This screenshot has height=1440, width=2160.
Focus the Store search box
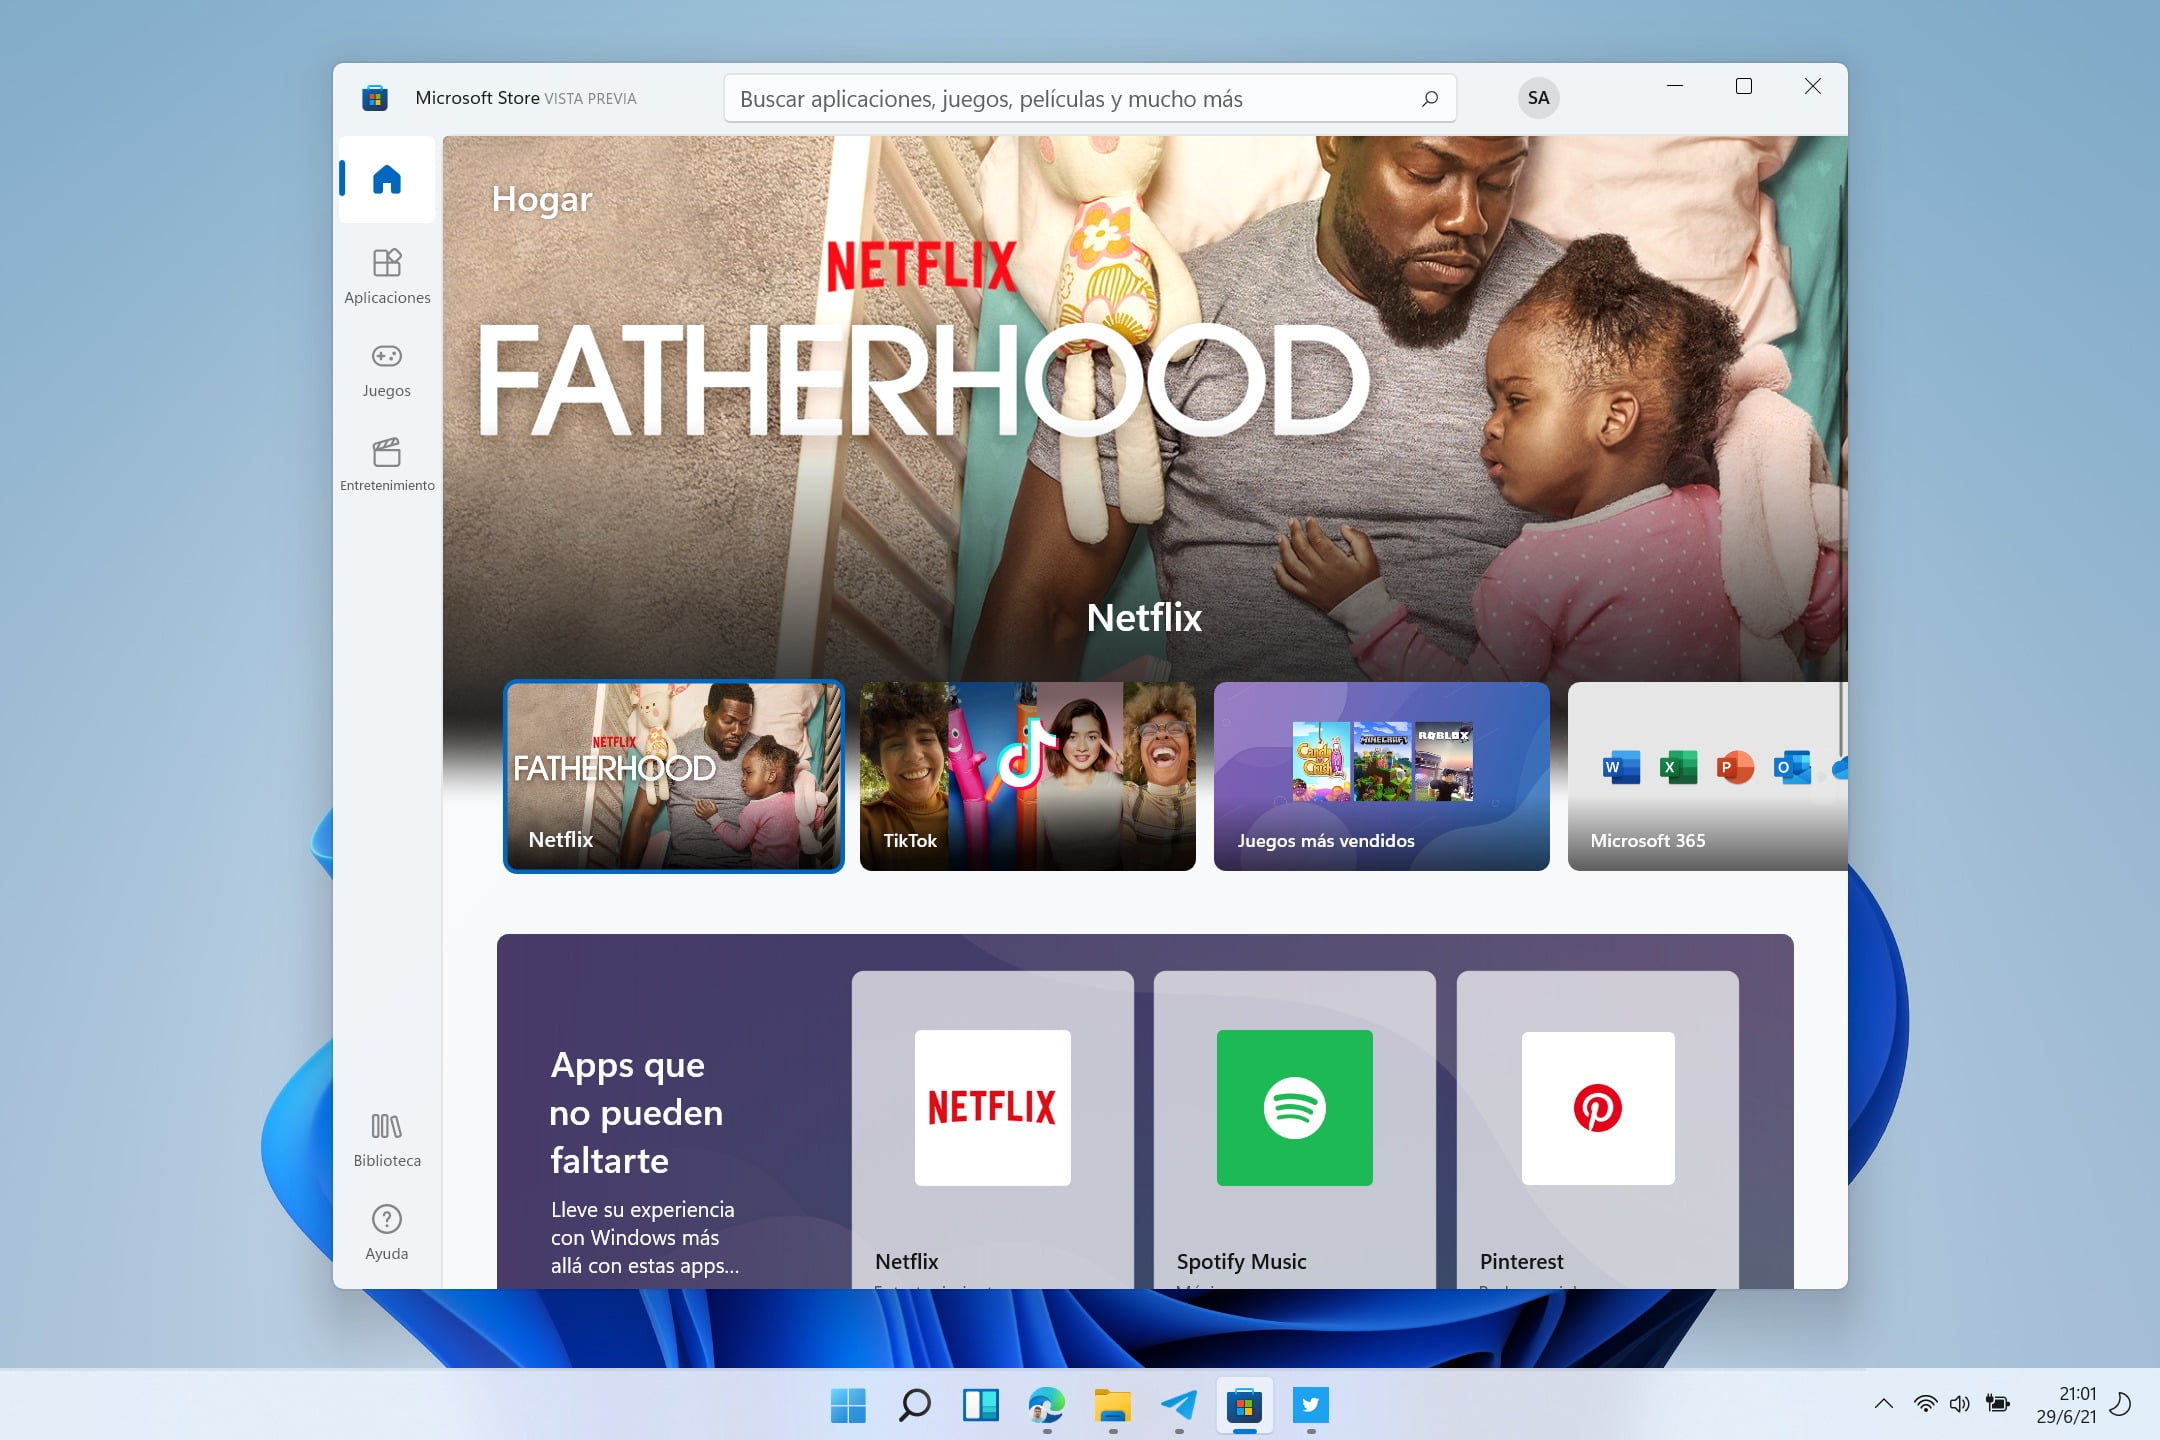pyautogui.click(x=1089, y=98)
